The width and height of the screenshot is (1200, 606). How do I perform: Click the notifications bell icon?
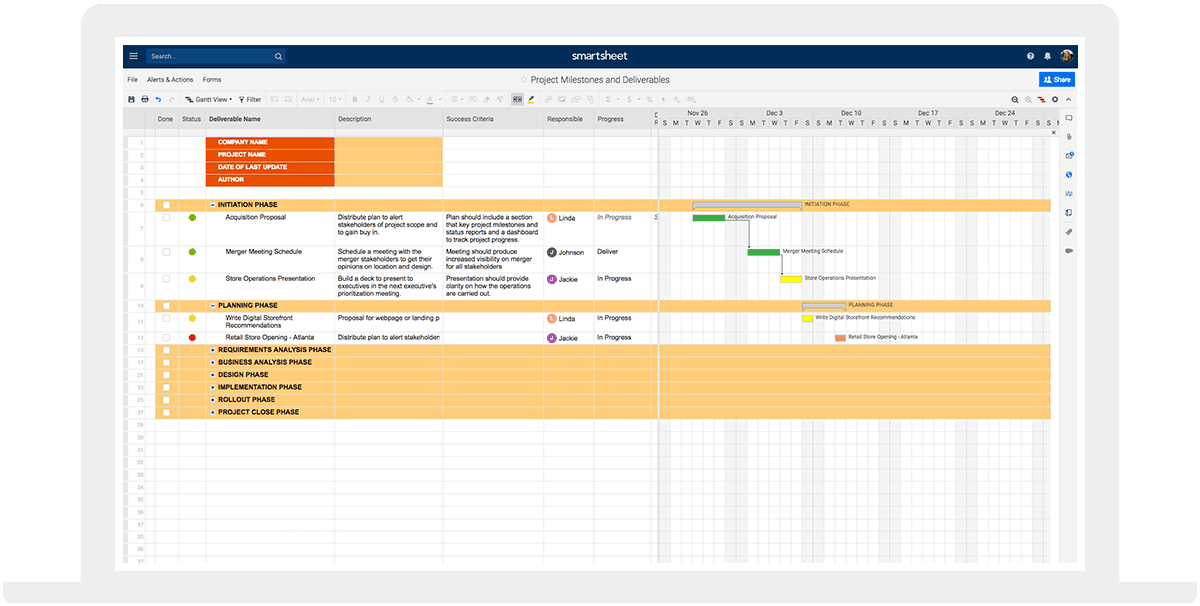point(1047,56)
